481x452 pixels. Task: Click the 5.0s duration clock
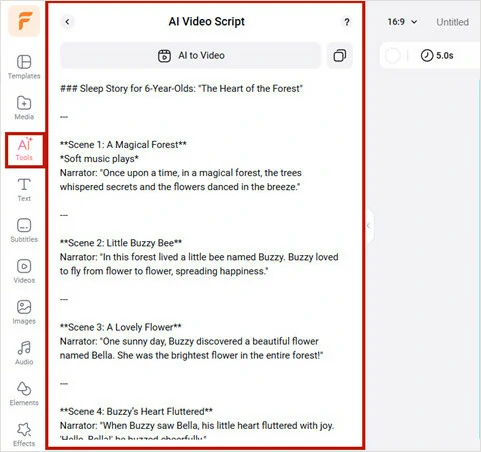(x=437, y=55)
